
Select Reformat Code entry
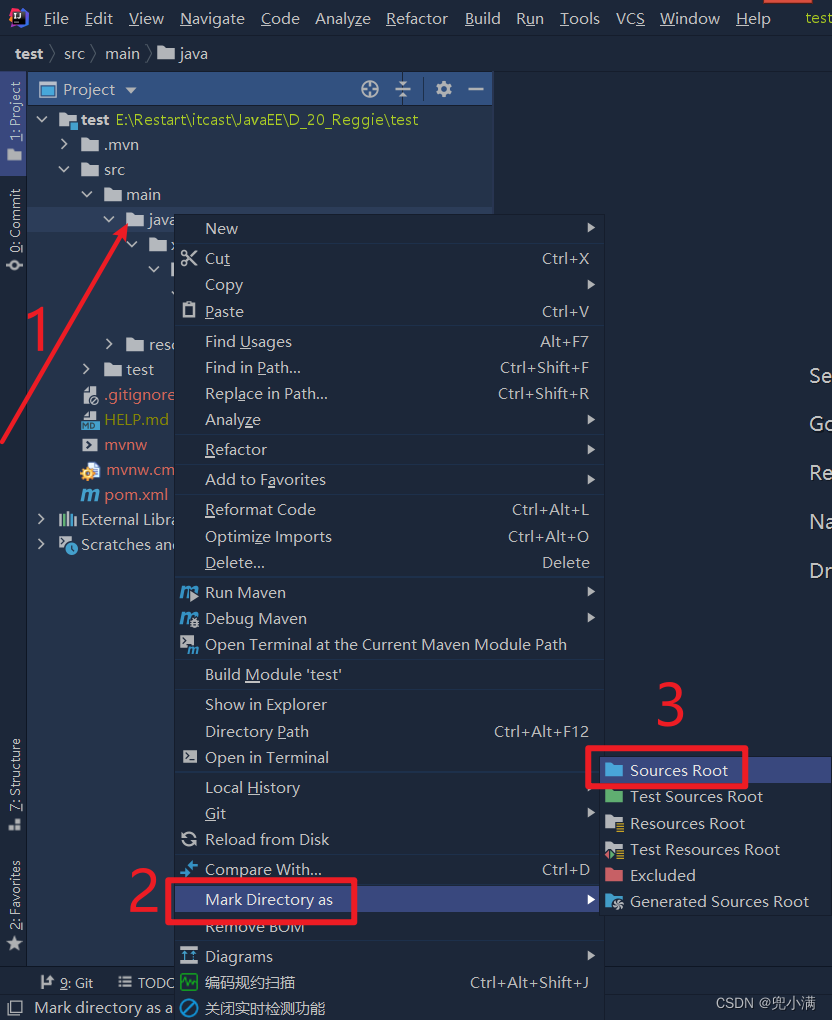(389, 509)
